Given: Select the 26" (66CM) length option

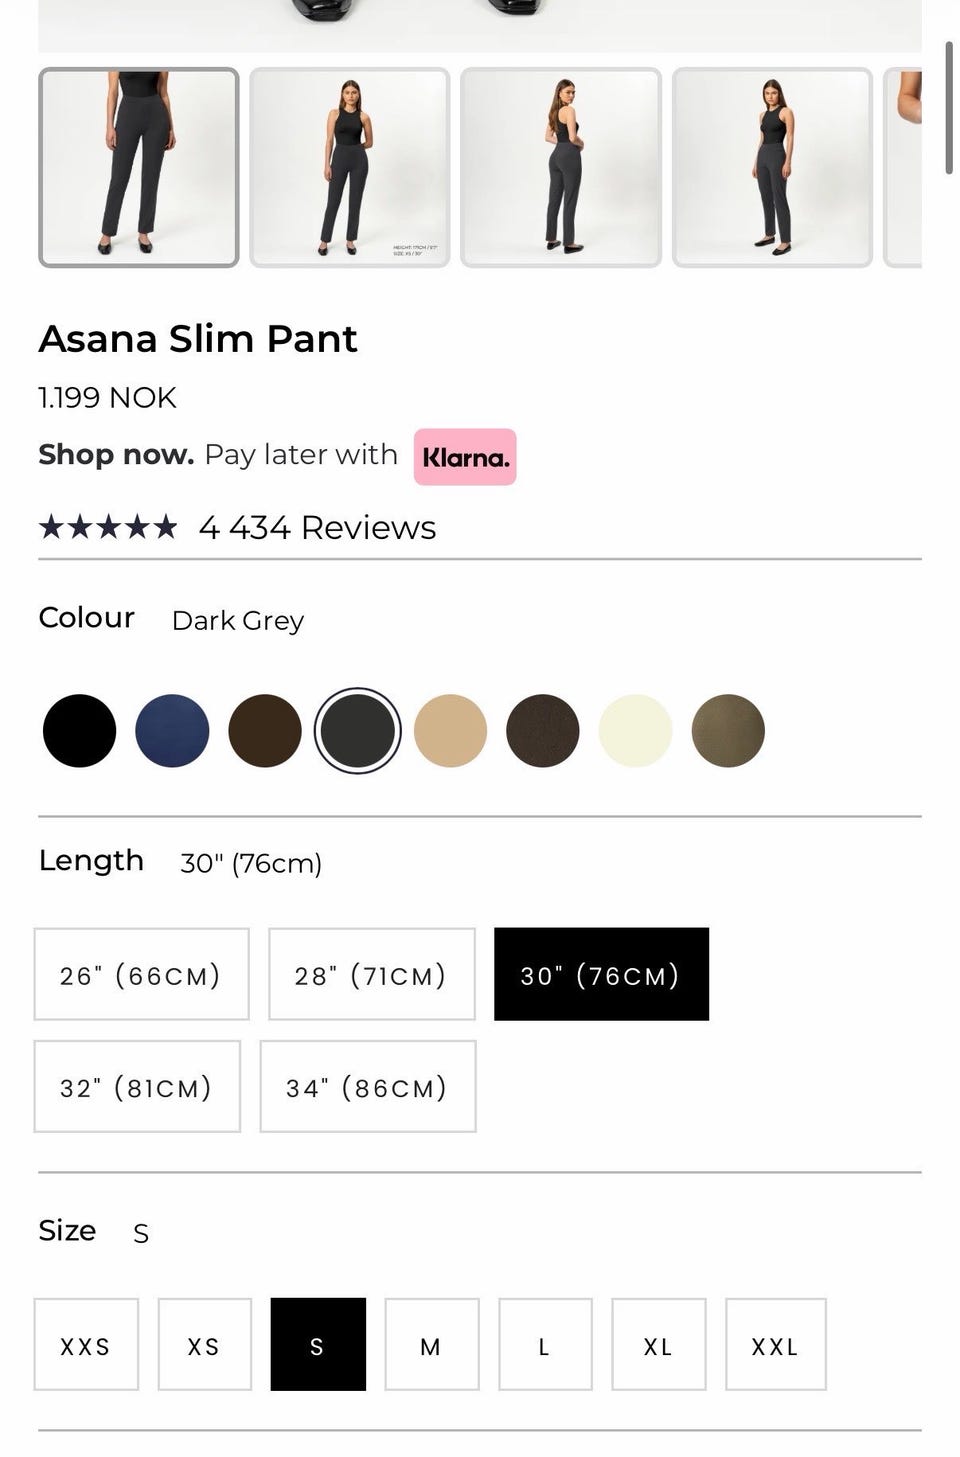Looking at the screenshot, I should click(x=141, y=975).
